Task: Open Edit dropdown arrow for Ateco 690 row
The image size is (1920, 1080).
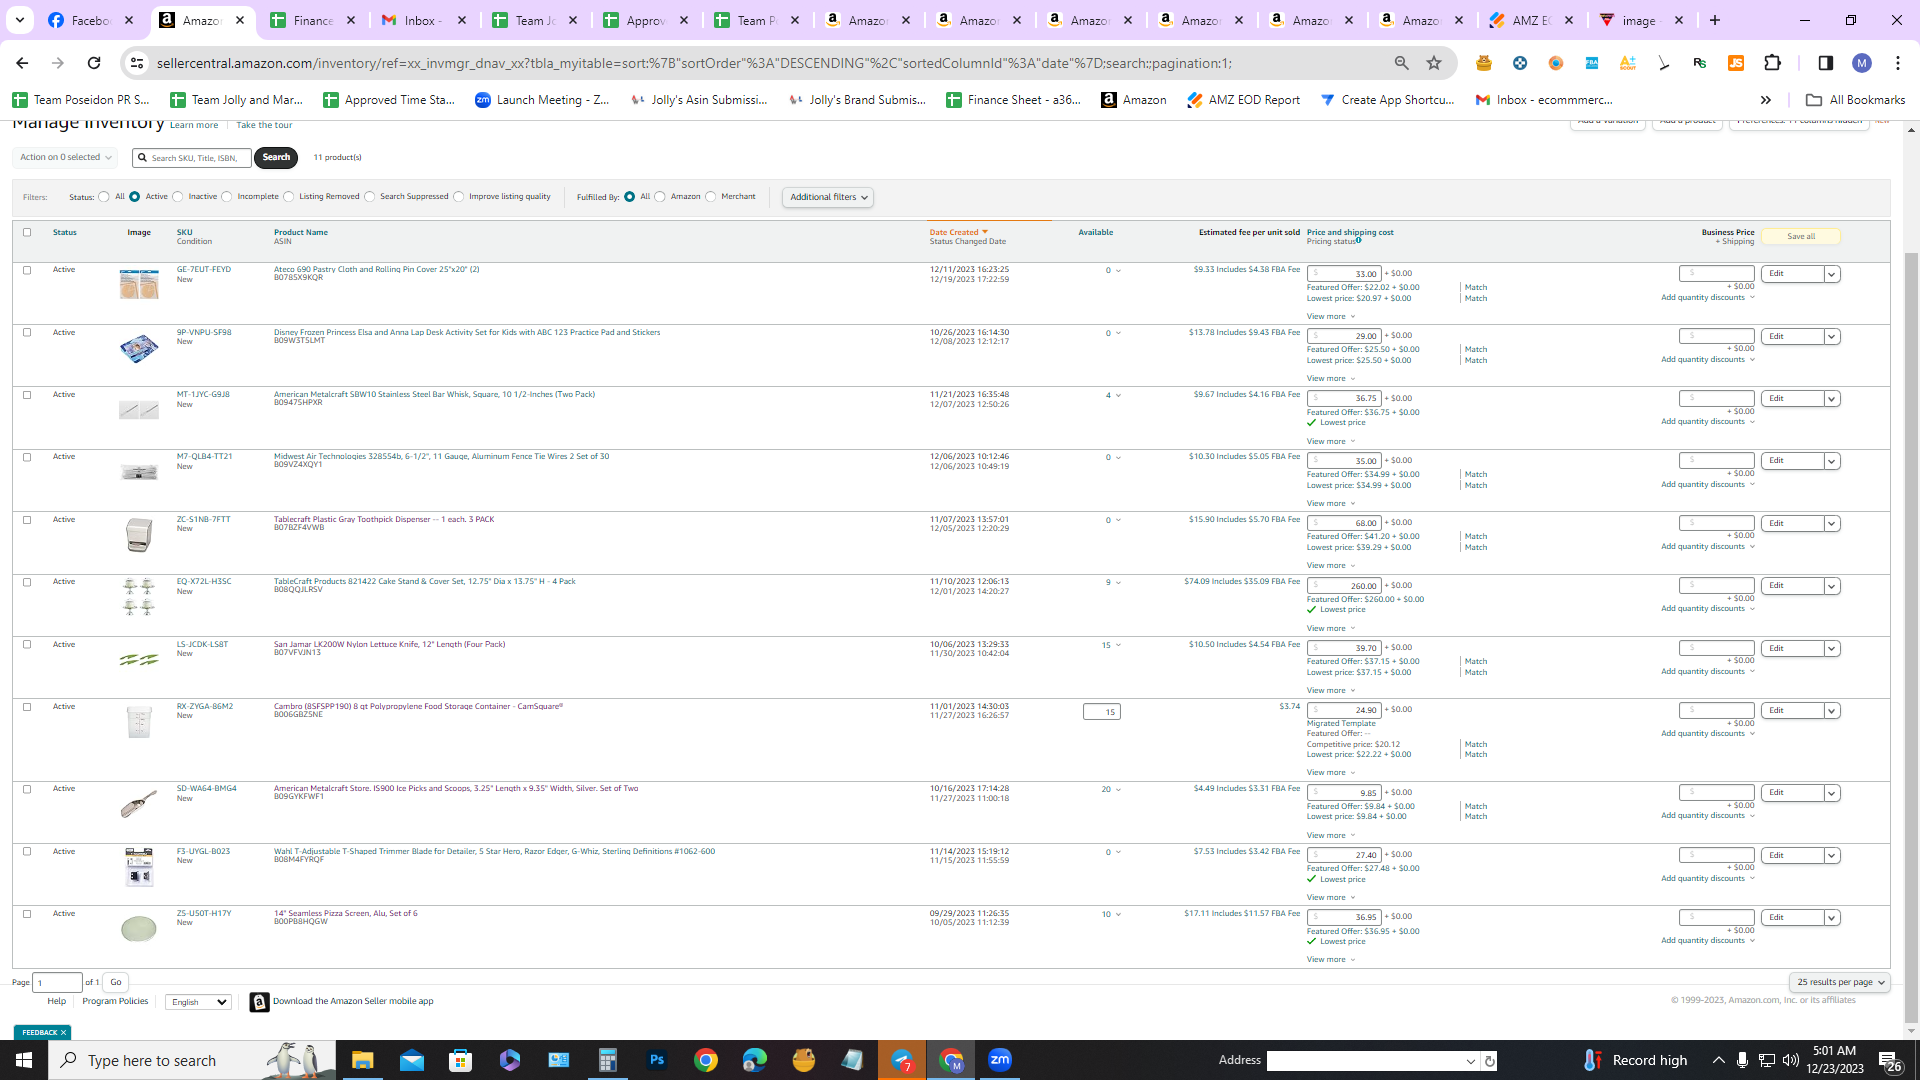Action: click(1831, 274)
